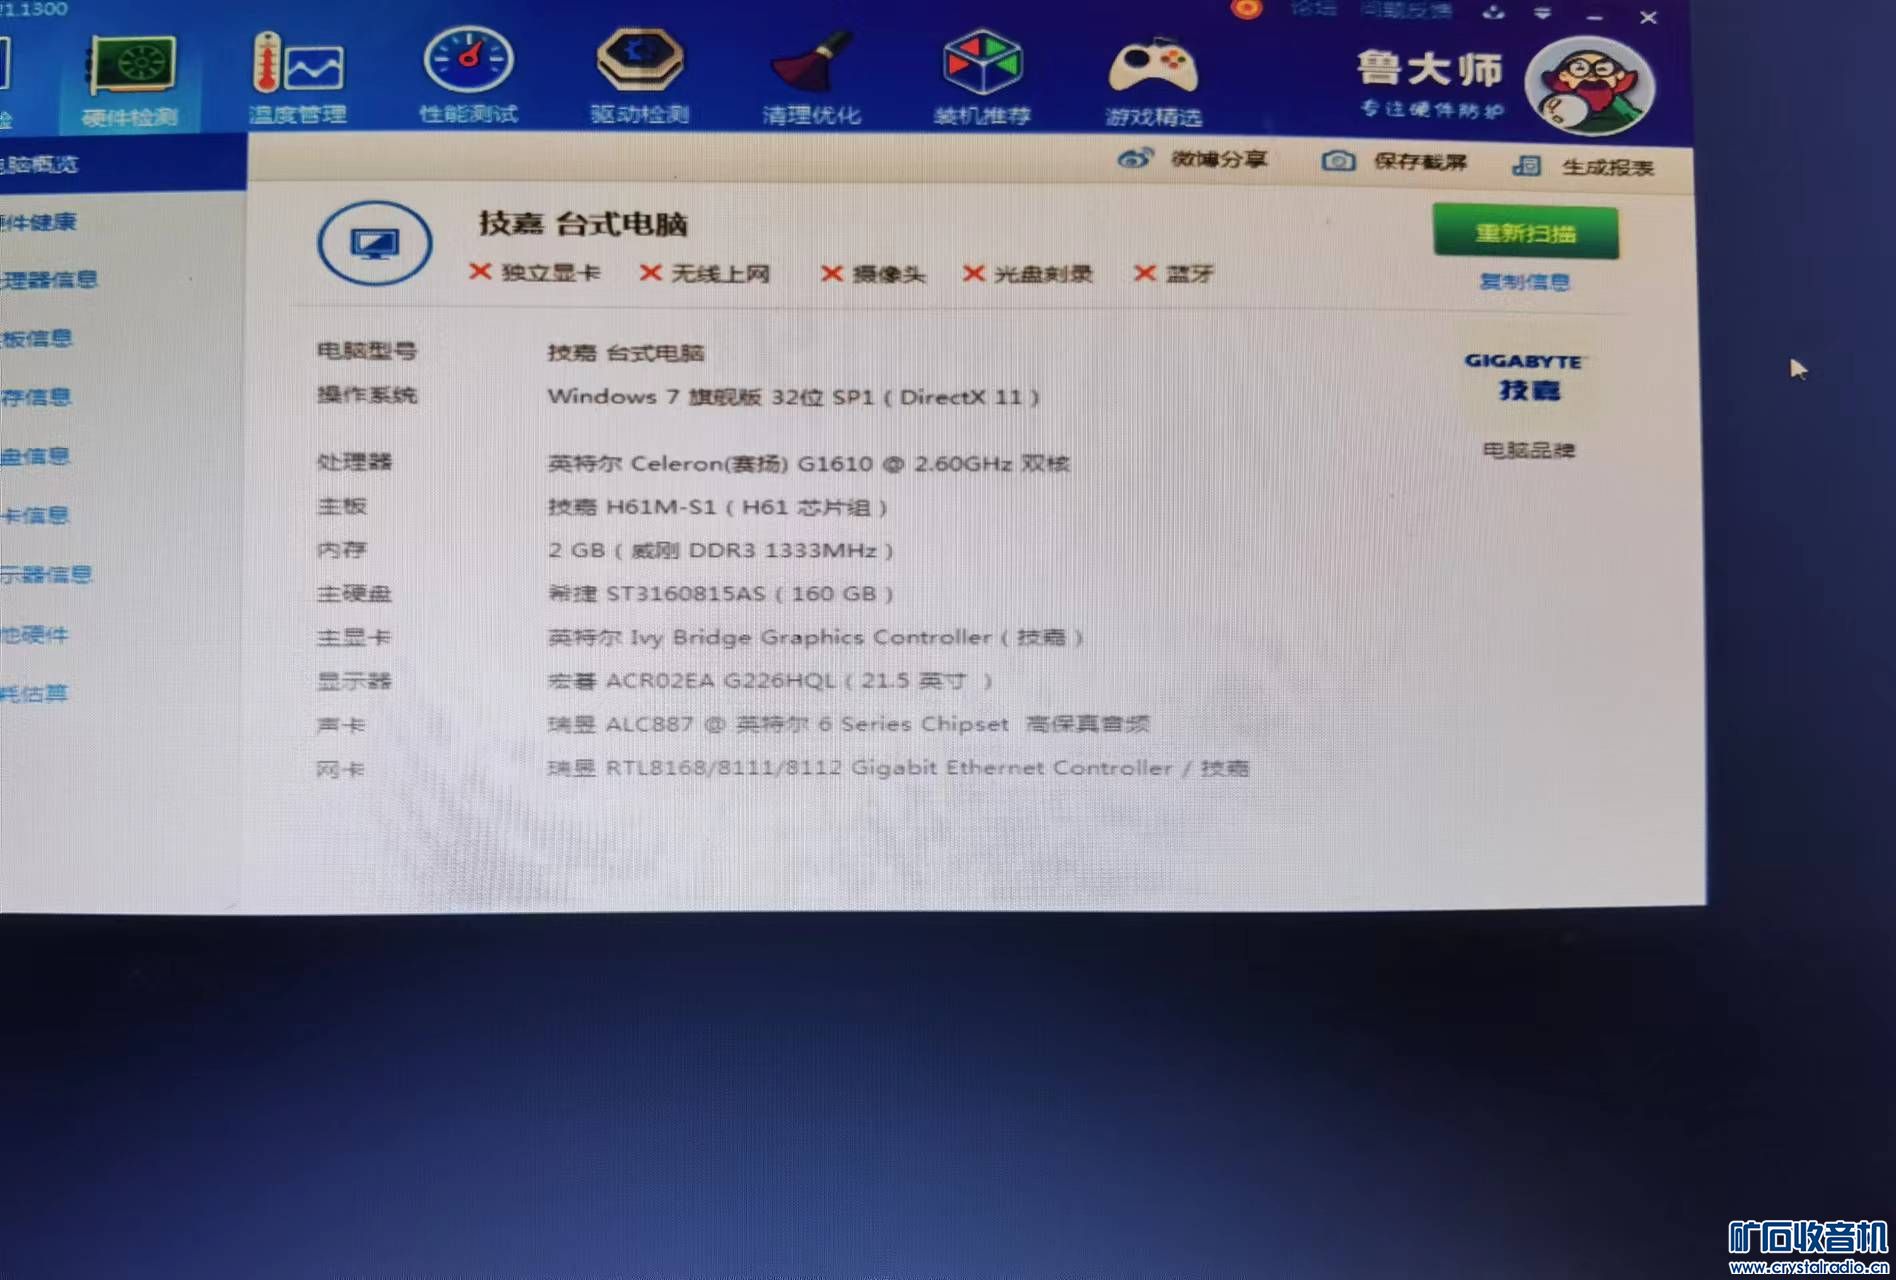The height and width of the screenshot is (1280, 1896).
Task: Click the ACR02EA G226HQL monitor value
Action: click(770, 681)
